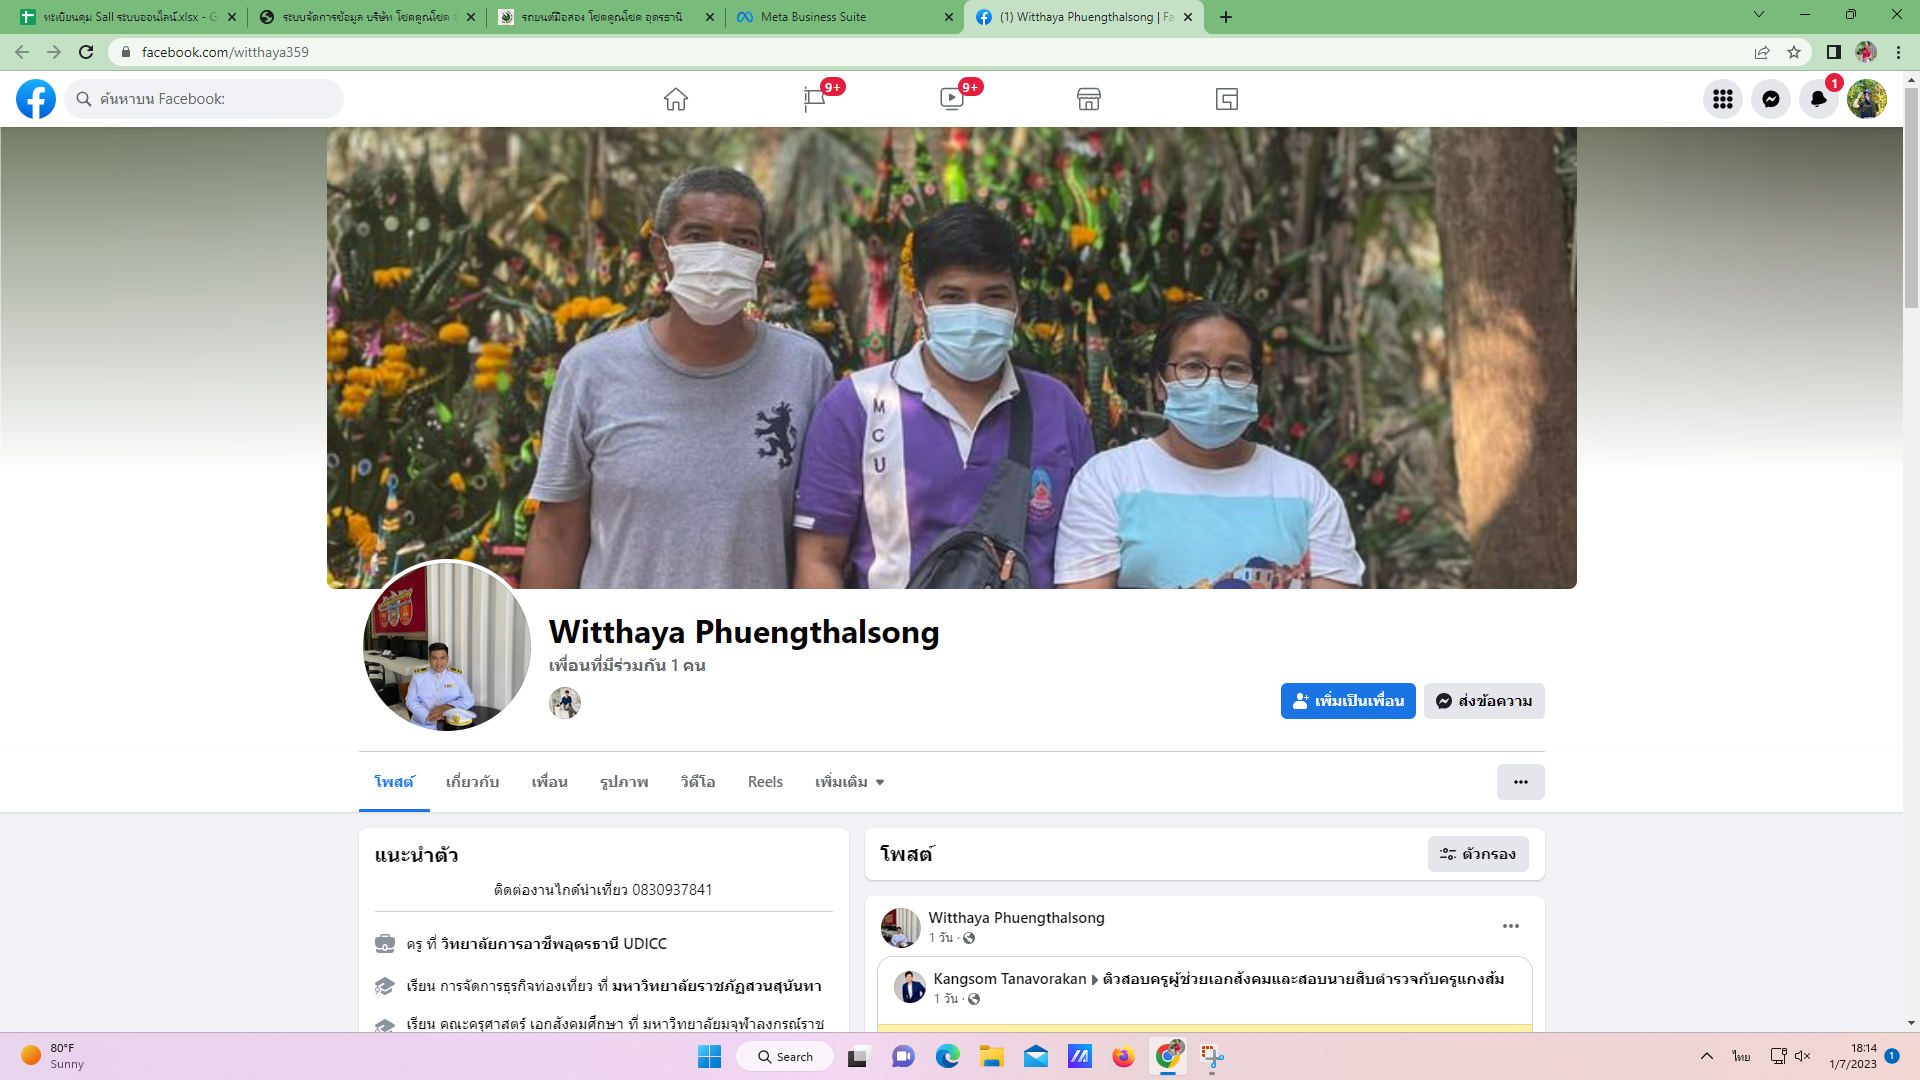Open the Messenger icon in top bar
Image resolution: width=1920 pixels, height=1080 pixels.
pyautogui.click(x=1770, y=99)
